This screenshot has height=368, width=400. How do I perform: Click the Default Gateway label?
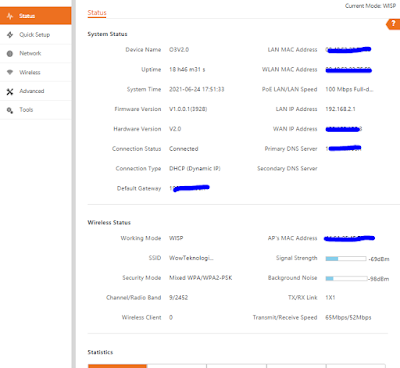[x=139, y=188]
